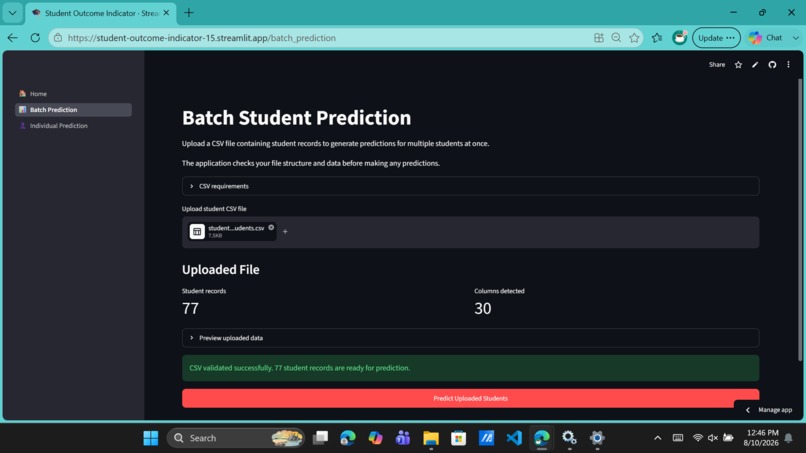Screen dimensions: 806x453
Task: Open notifications bell icon
Action: 789,438
